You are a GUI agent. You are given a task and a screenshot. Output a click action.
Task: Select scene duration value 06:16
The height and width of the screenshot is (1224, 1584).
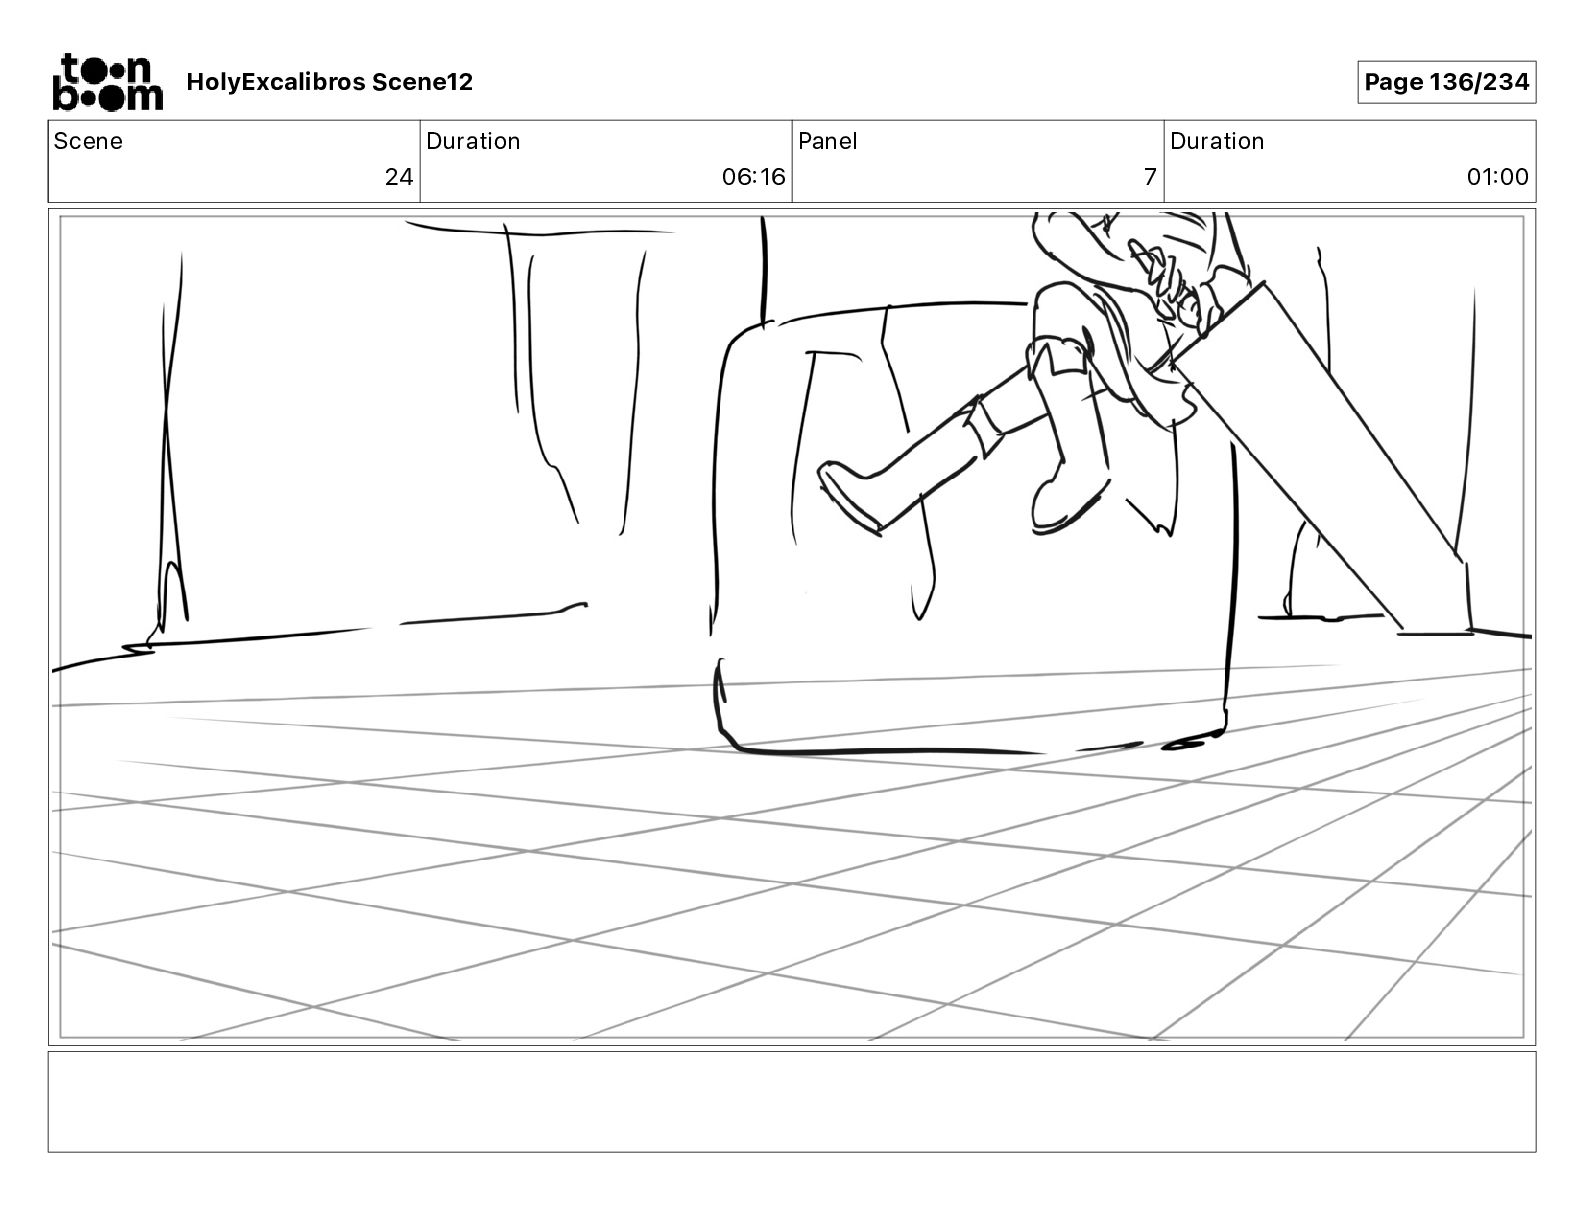(x=754, y=177)
